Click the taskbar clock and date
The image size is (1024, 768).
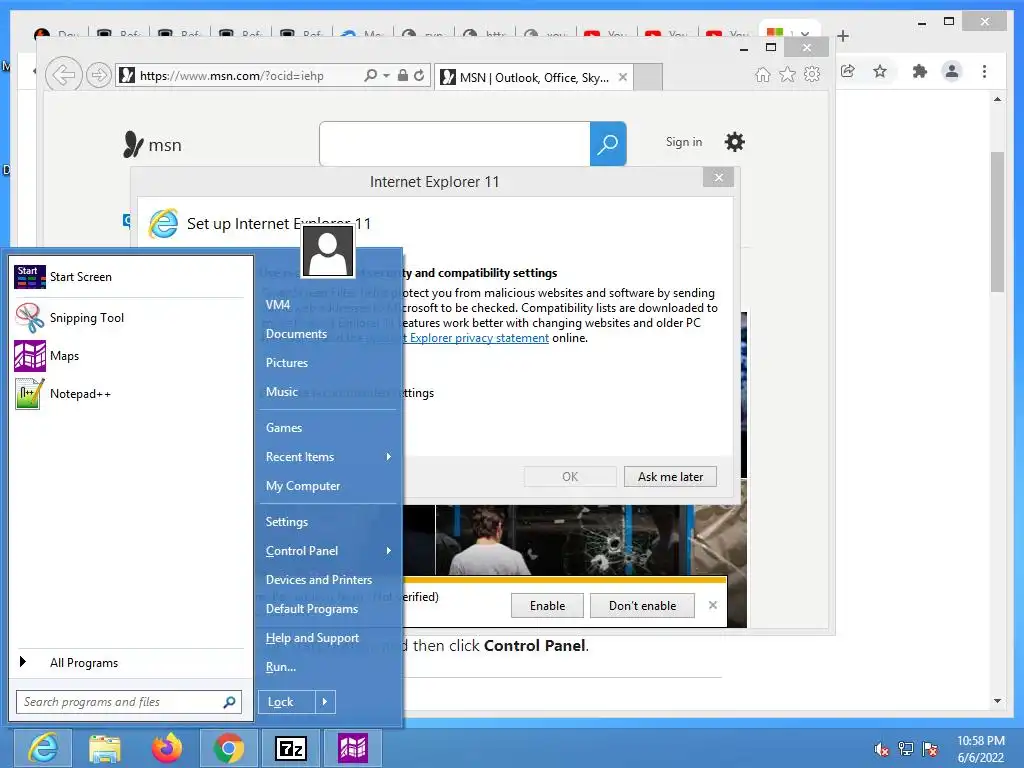980,749
